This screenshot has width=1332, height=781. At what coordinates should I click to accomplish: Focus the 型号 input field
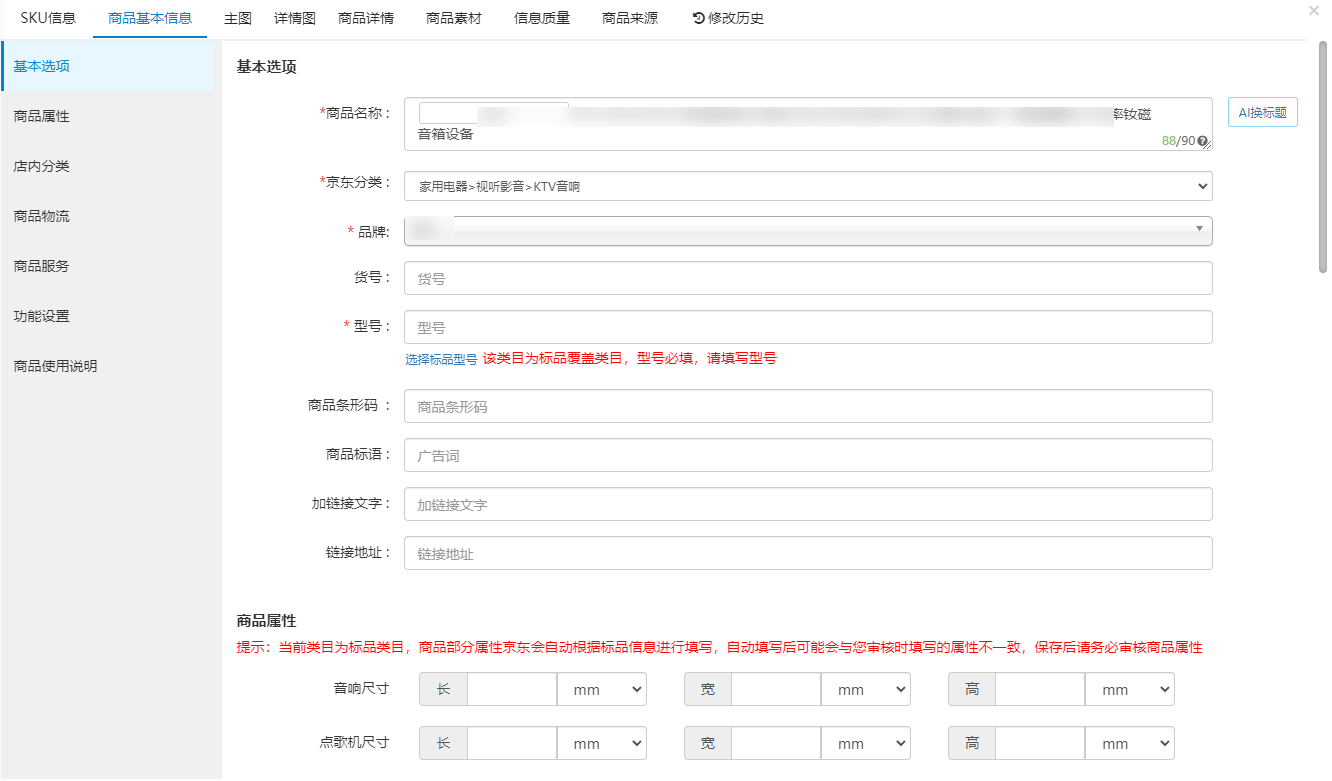pos(808,328)
